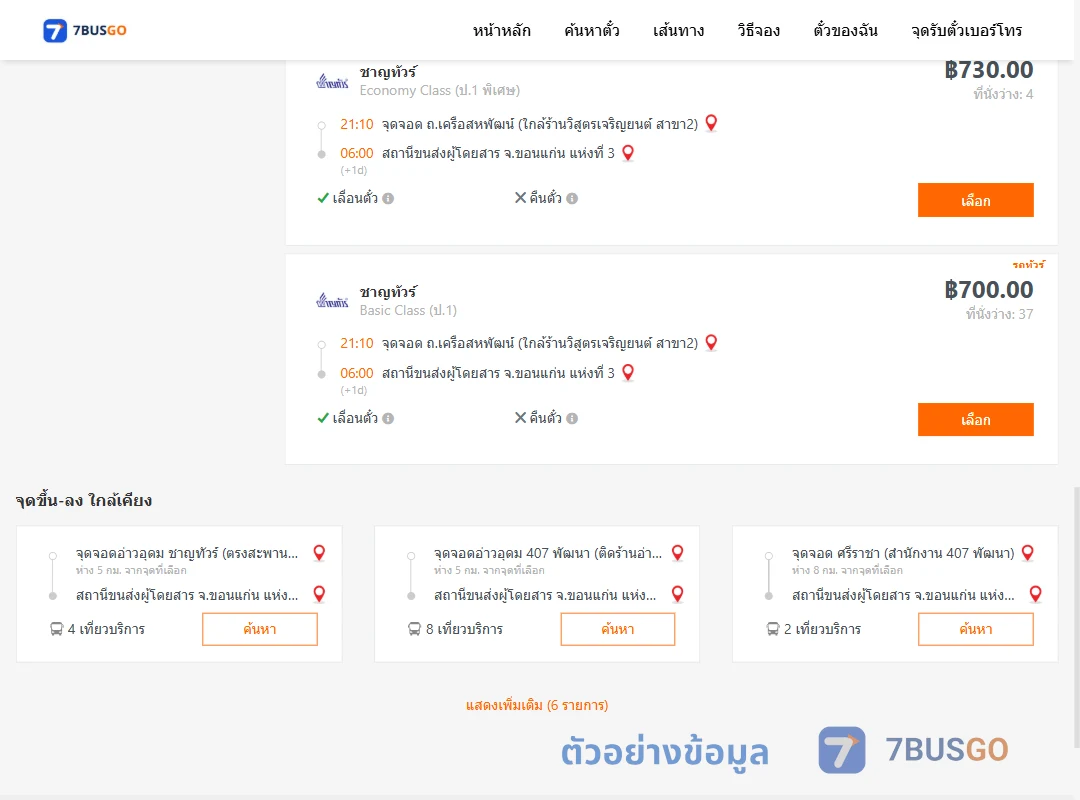Open map pin for จุดจอดอ่าวอุดม 407 พัฒนา stop
Image resolution: width=1080 pixels, height=800 pixels.
click(x=677, y=553)
